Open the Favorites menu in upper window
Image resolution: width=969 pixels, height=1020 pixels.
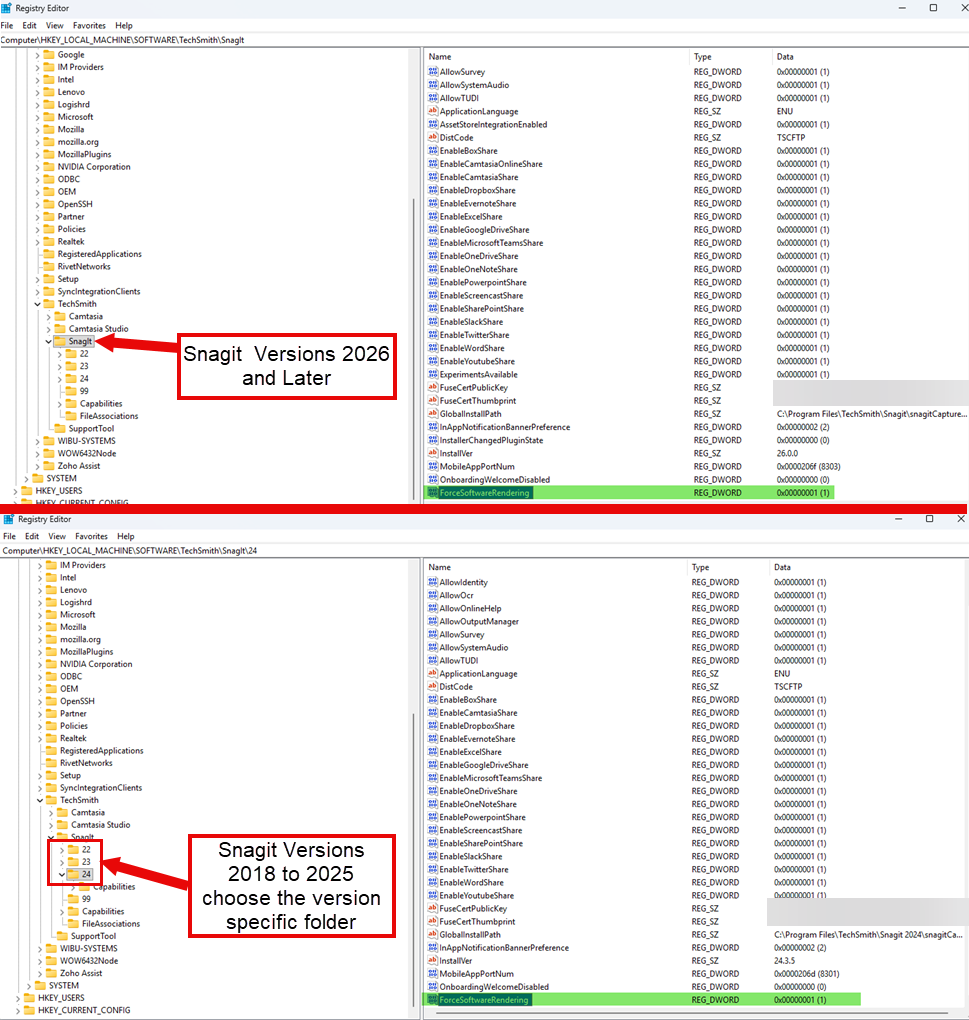pos(87,25)
